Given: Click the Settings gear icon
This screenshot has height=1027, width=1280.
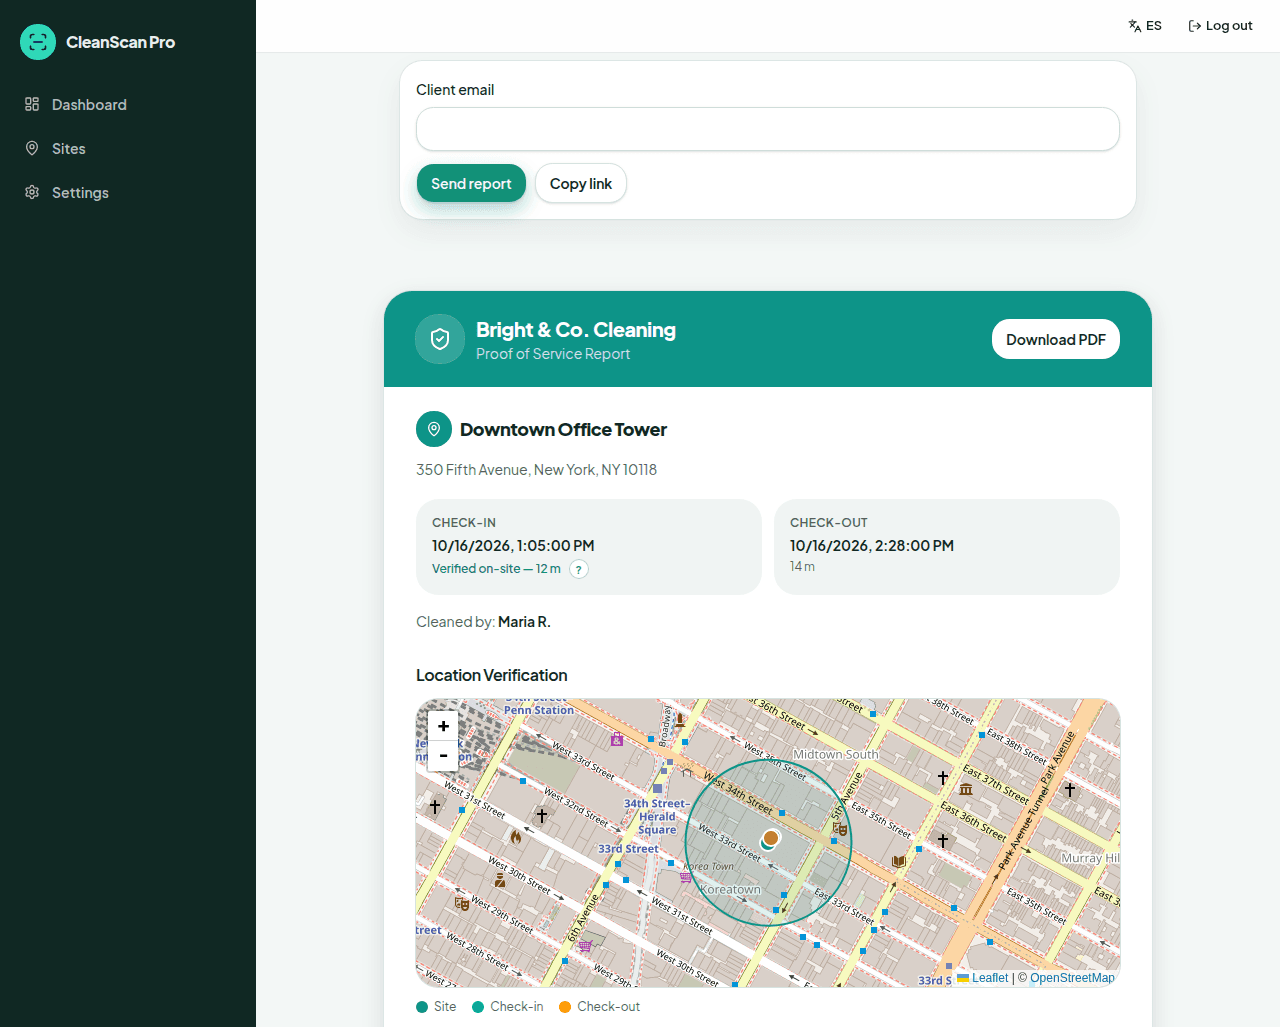Looking at the screenshot, I should click(32, 192).
